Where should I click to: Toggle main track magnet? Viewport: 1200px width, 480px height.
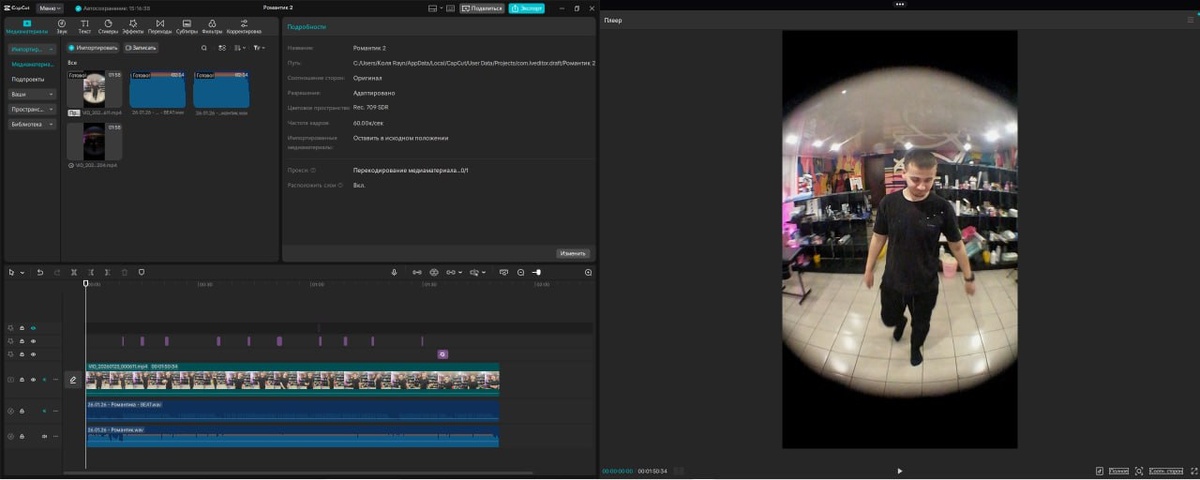click(417, 272)
